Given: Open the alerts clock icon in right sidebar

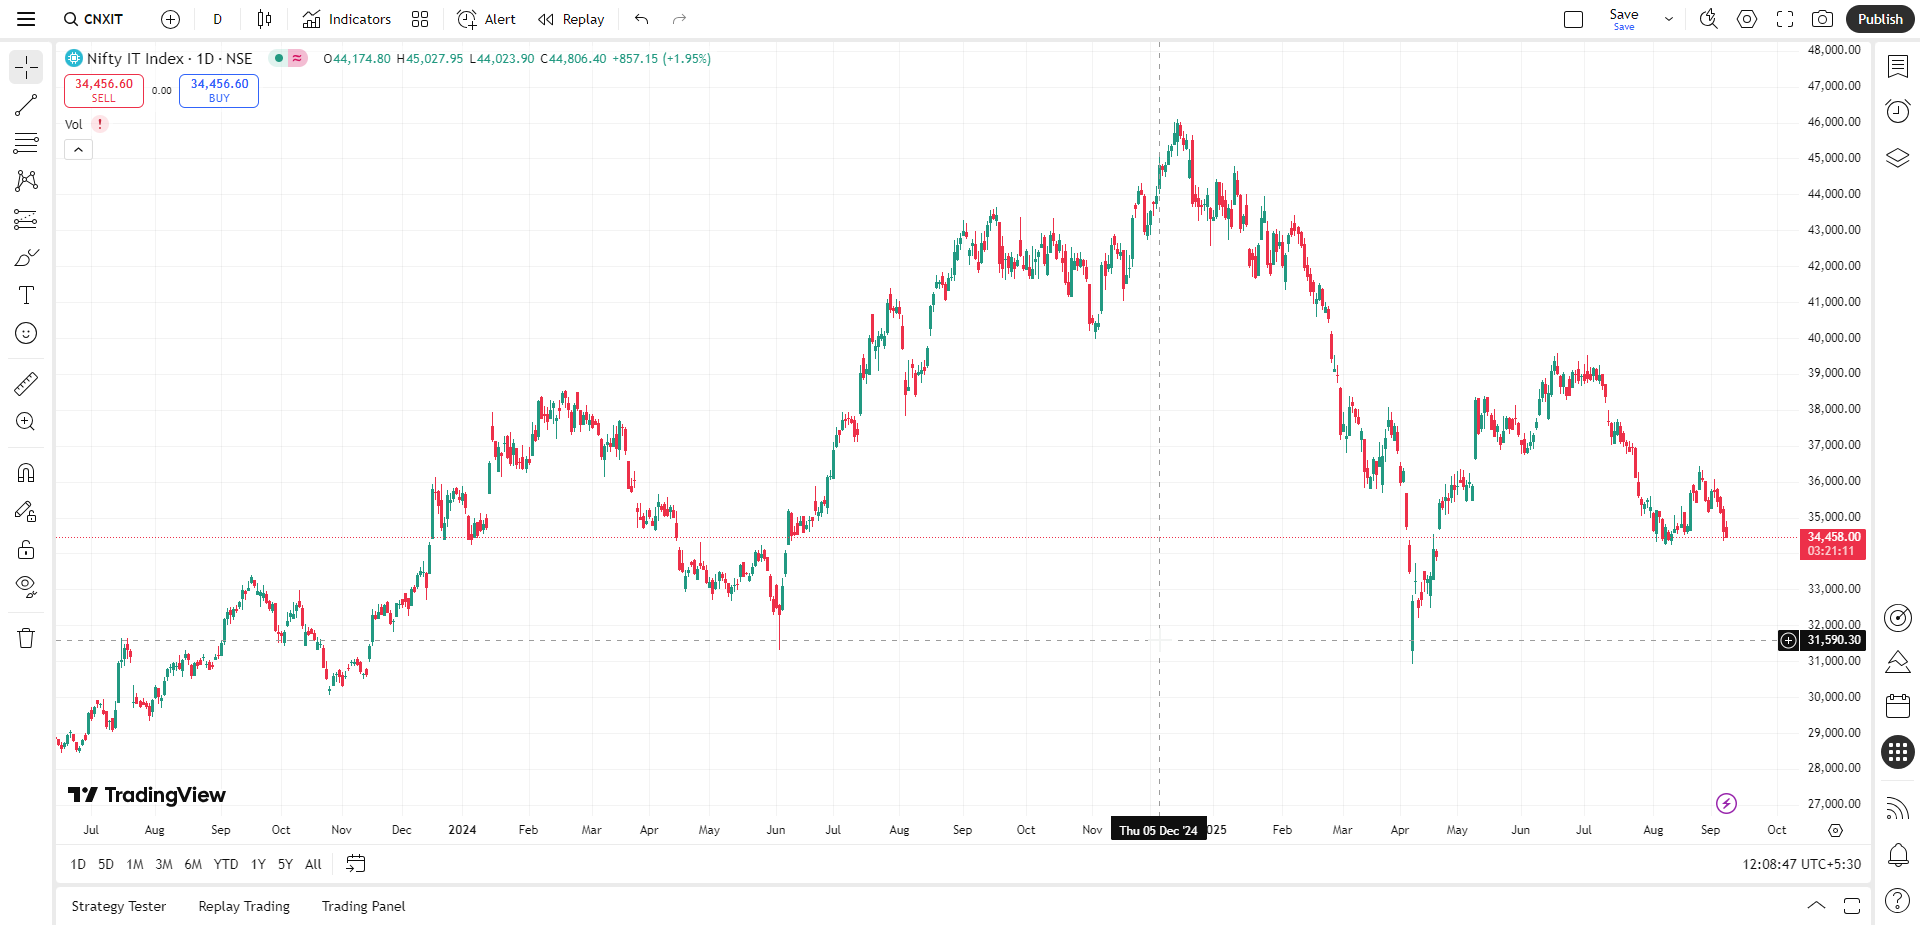Looking at the screenshot, I should pyautogui.click(x=1897, y=111).
